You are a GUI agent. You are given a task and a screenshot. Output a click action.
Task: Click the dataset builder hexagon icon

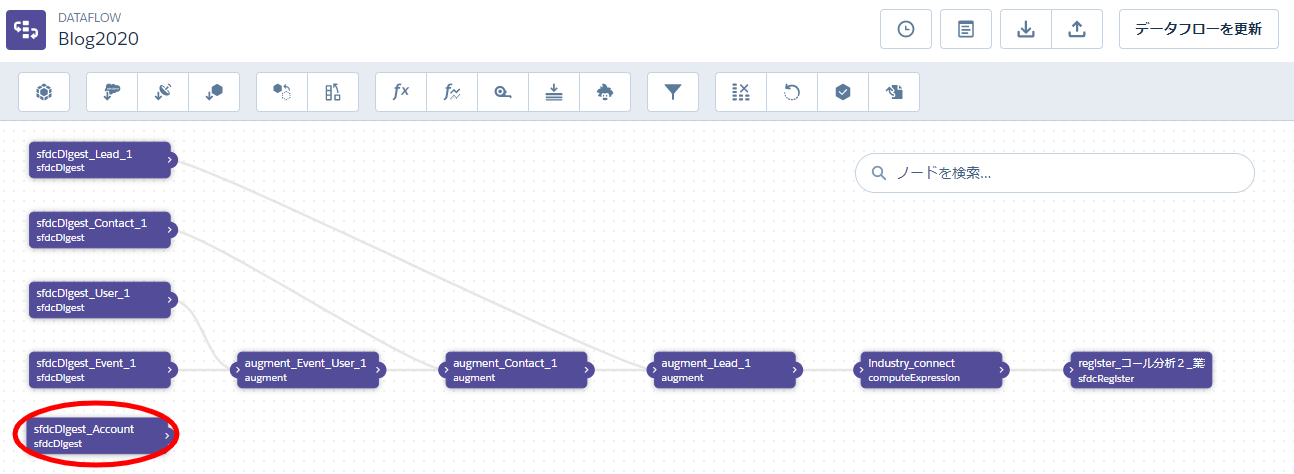click(x=44, y=92)
